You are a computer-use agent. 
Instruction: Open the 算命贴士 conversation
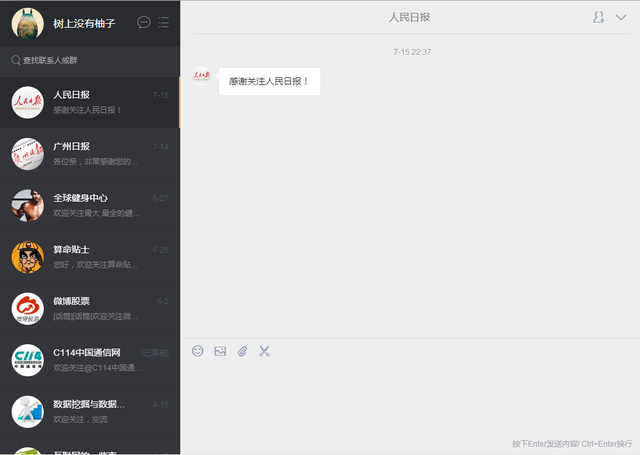point(90,257)
